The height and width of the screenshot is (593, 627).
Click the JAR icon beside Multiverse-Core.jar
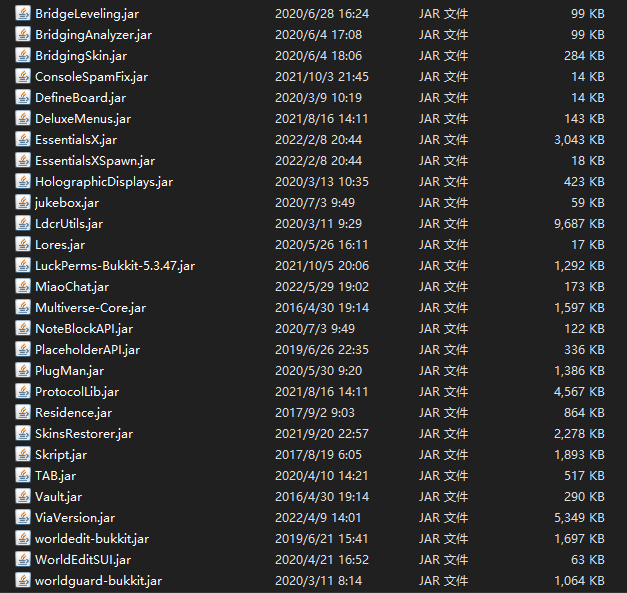23,307
